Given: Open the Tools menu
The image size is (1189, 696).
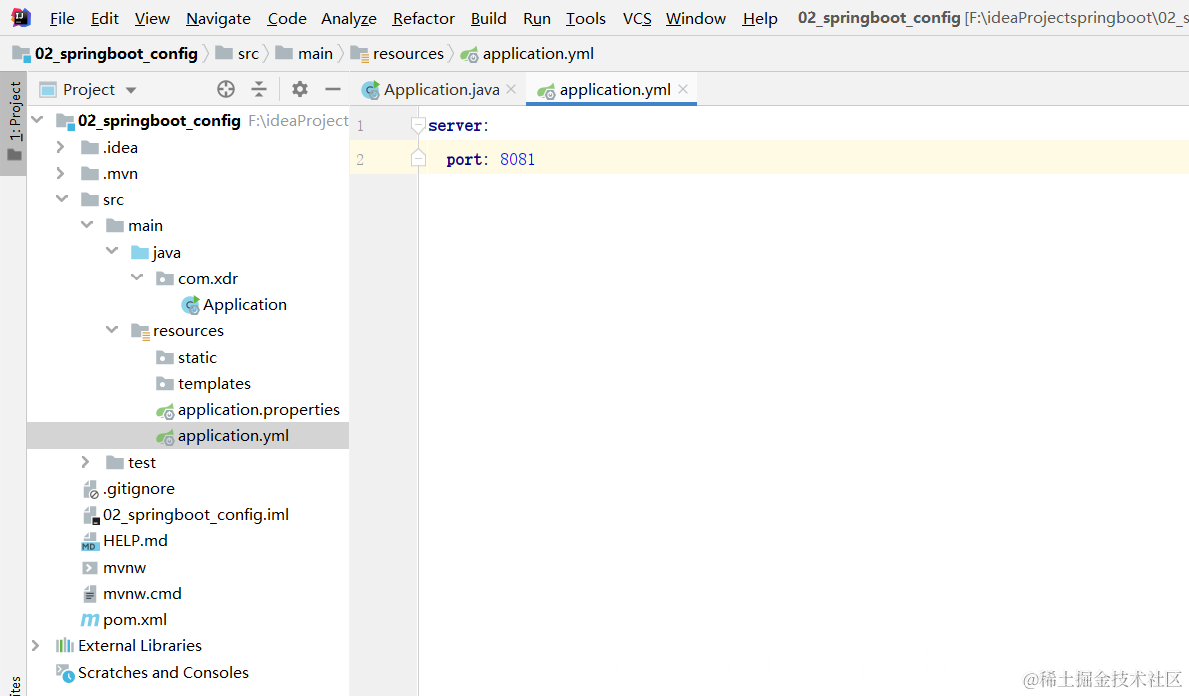Looking at the screenshot, I should tap(585, 18).
